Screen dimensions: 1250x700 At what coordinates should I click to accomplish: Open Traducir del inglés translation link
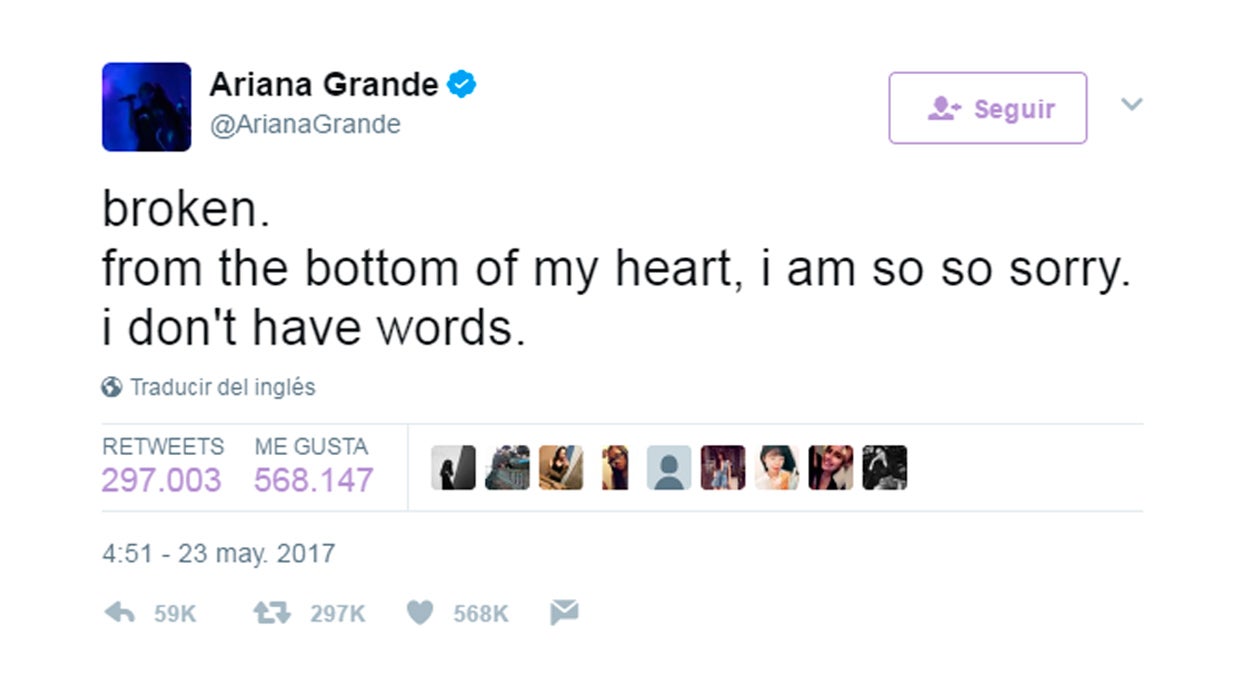[220, 386]
